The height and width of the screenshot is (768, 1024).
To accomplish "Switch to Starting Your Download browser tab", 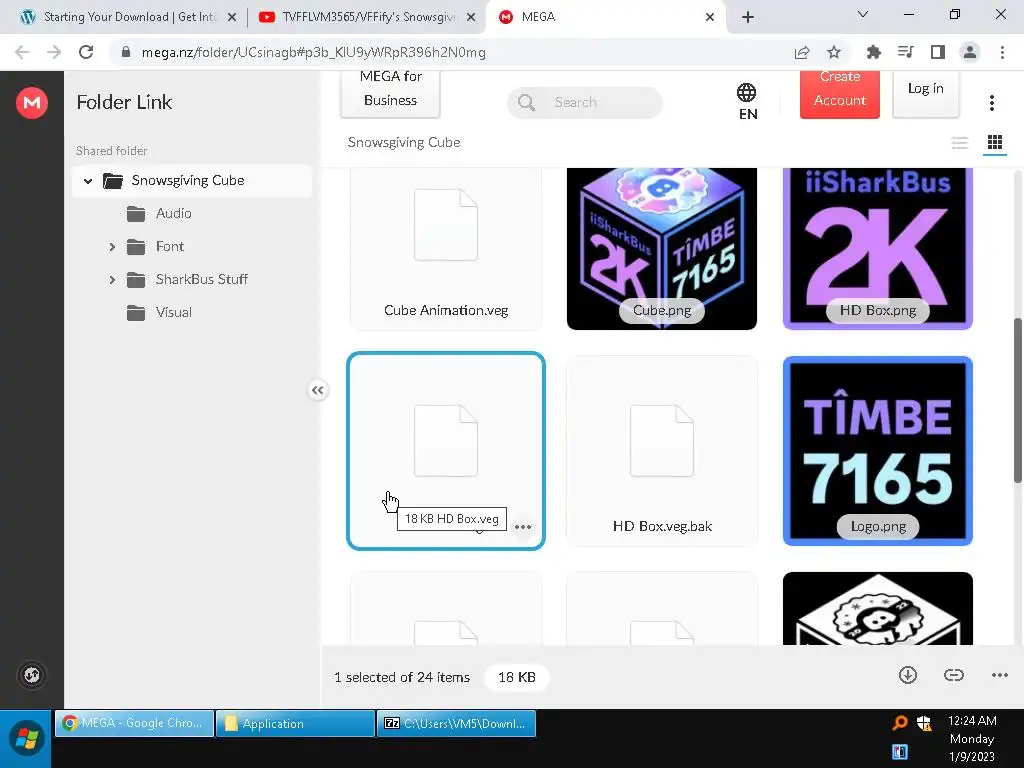I will coord(129,17).
